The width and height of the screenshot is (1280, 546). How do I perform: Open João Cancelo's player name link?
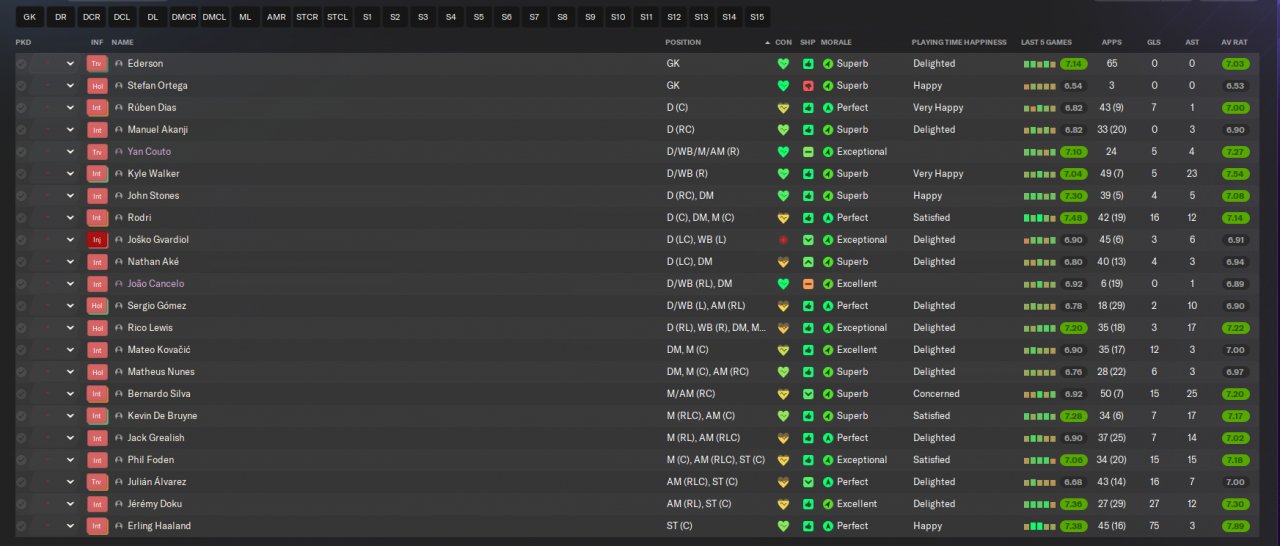coord(155,283)
